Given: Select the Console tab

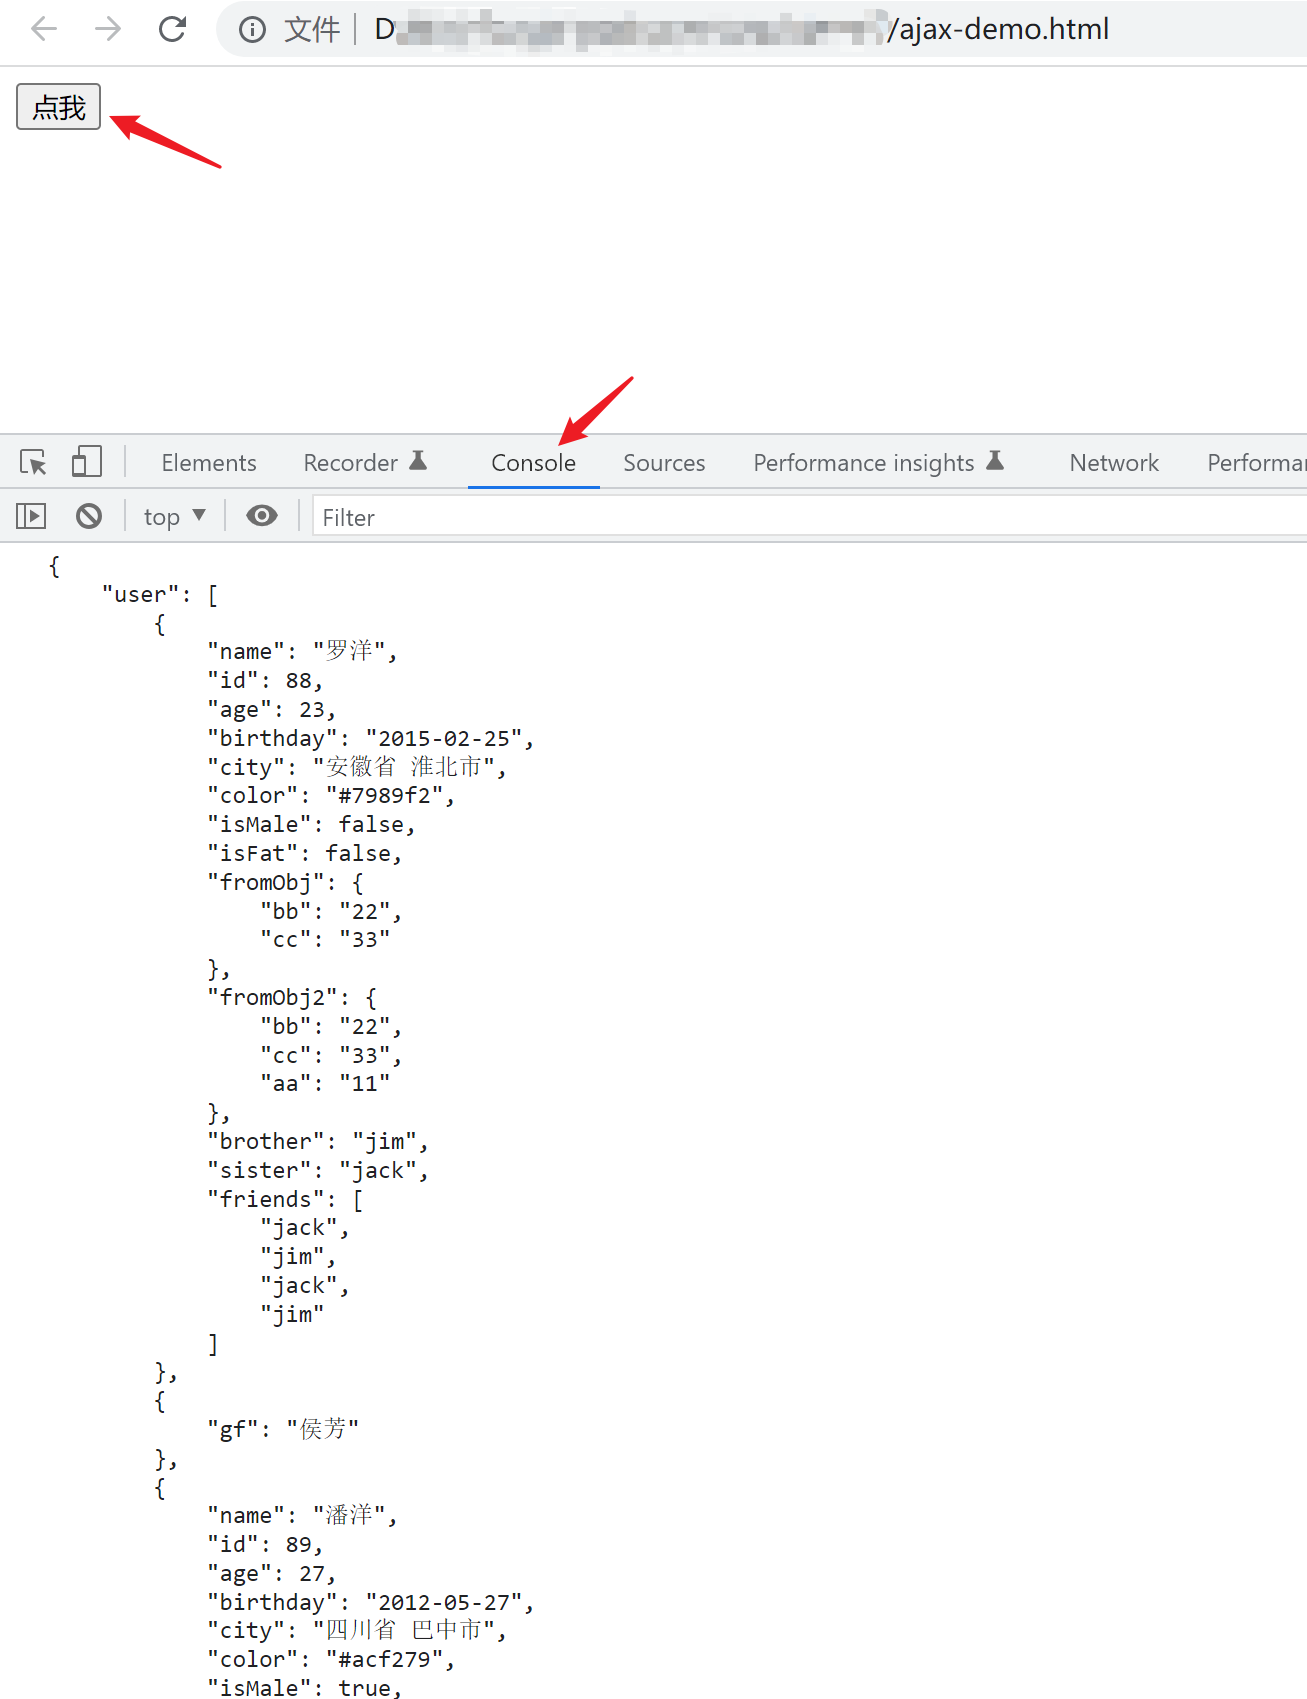Looking at the screenshot, I should click(533, 463).
